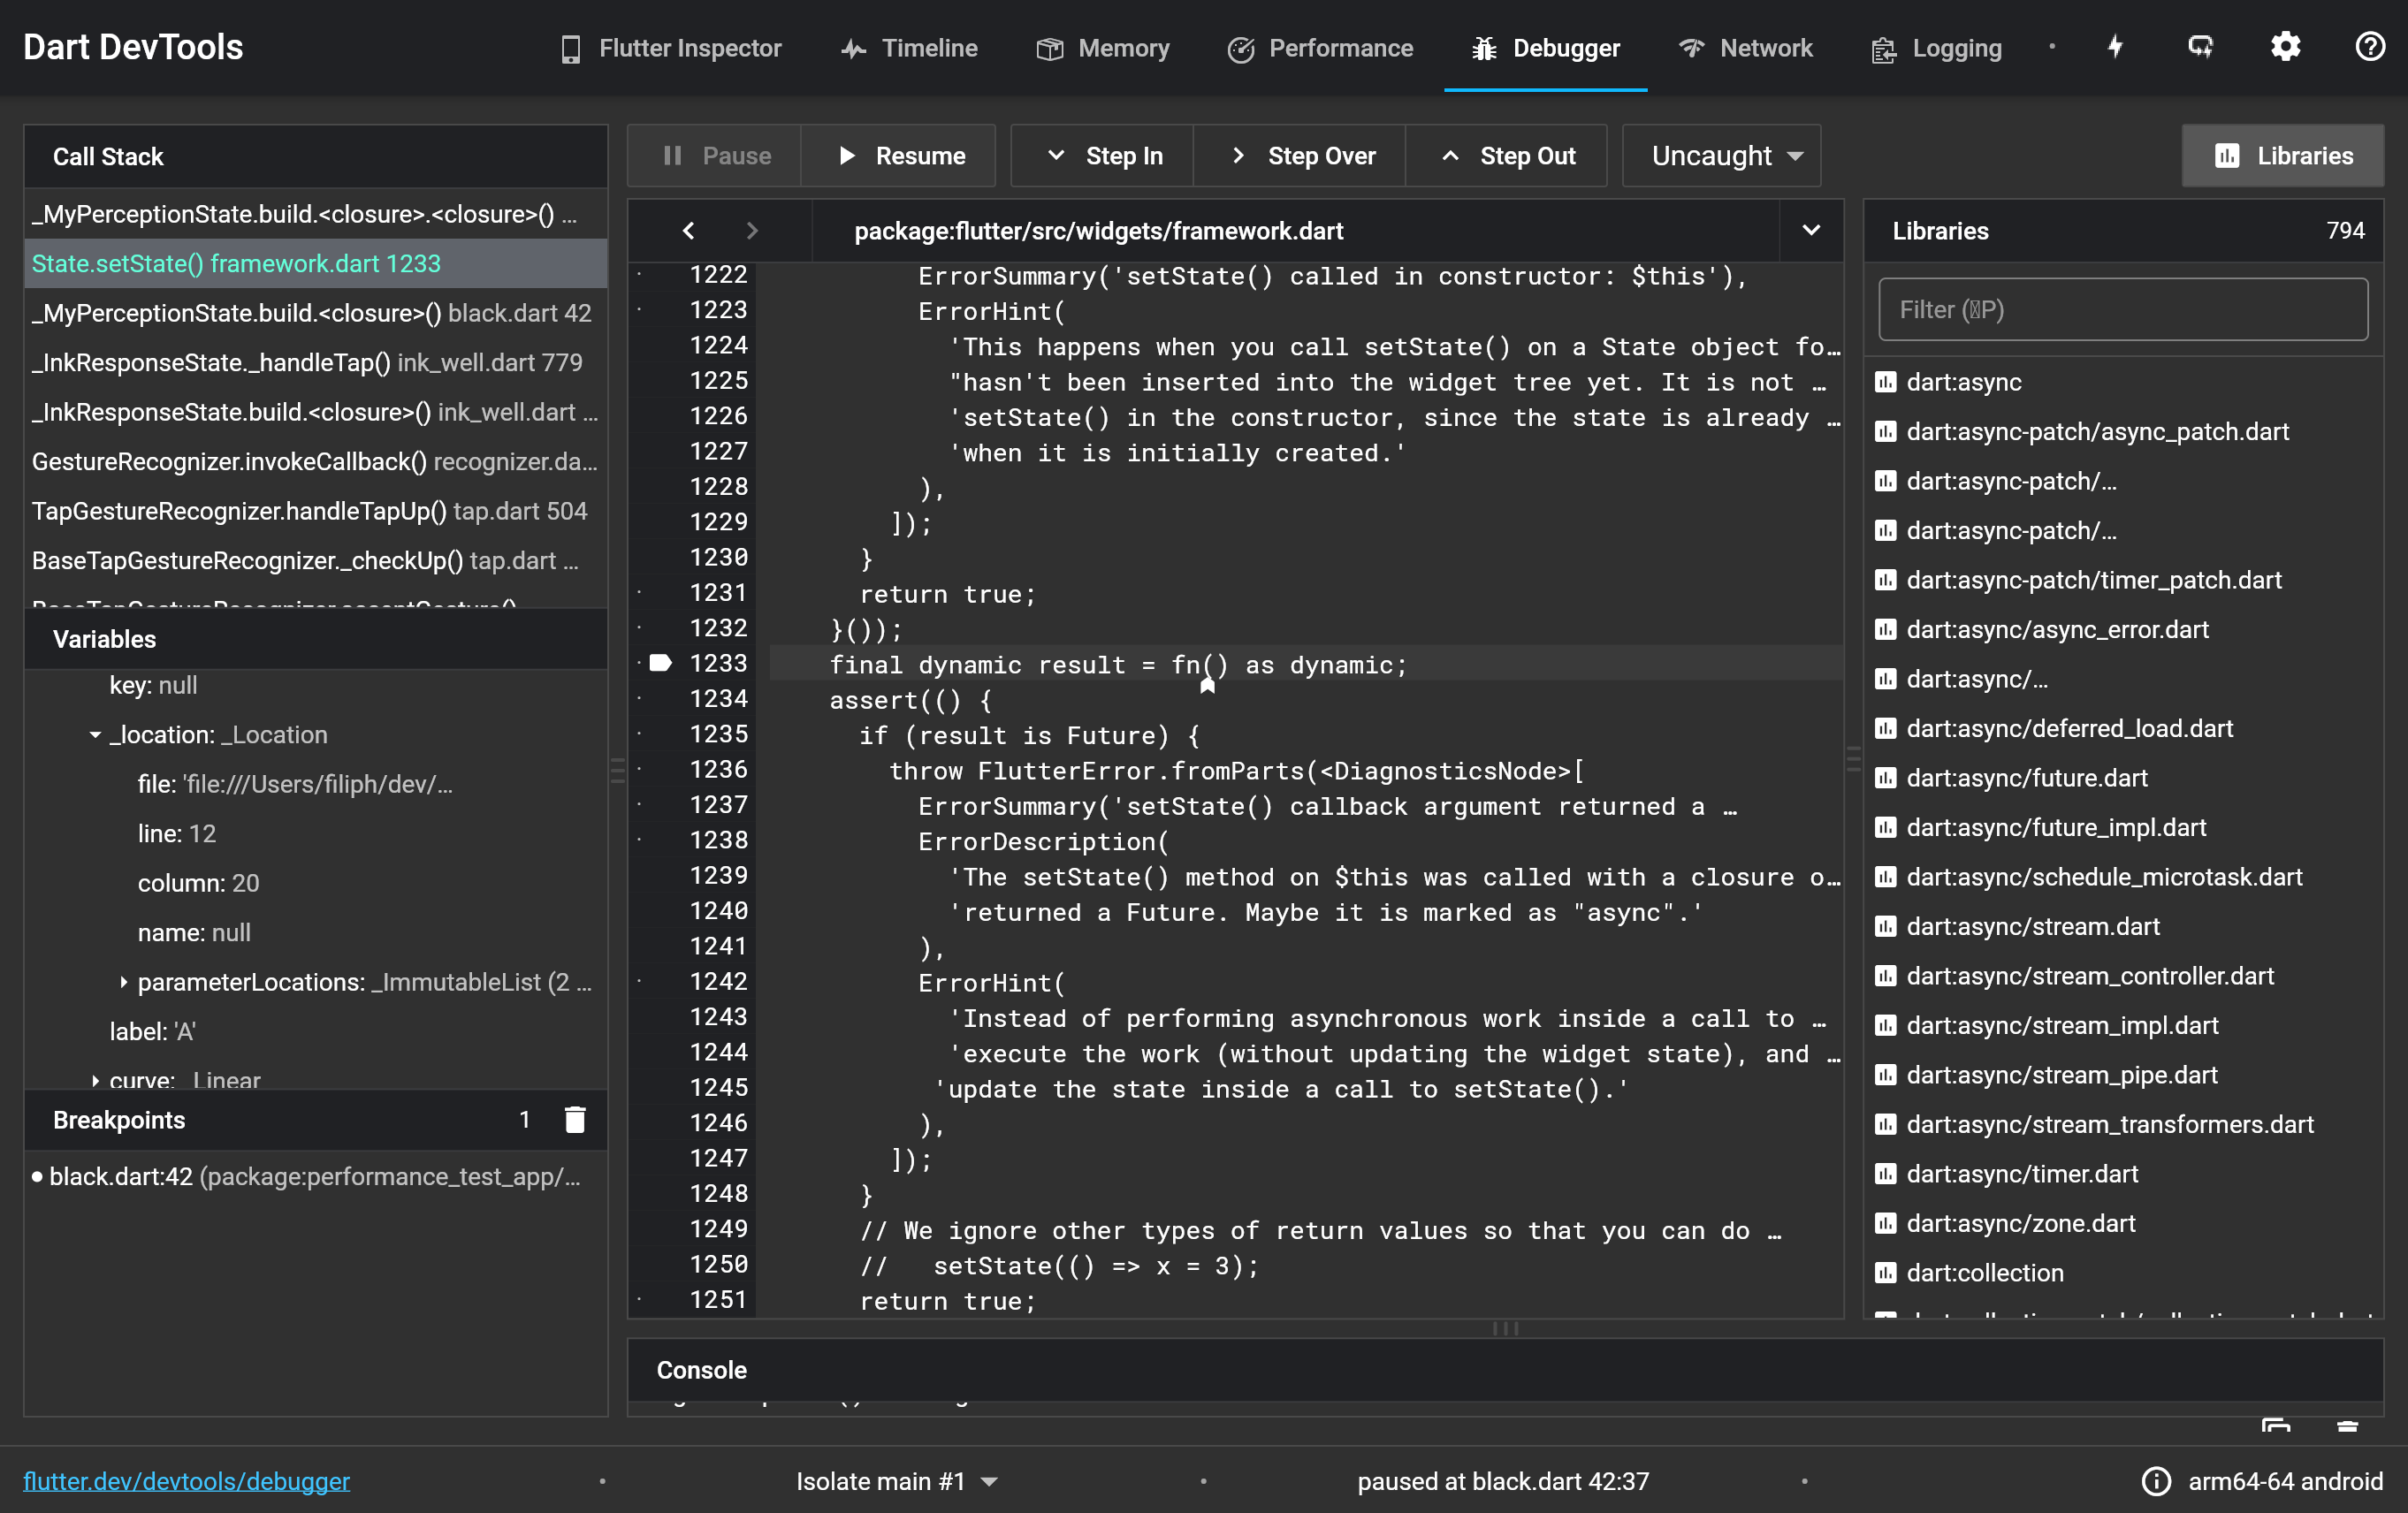Expand parameterLocations variable node

point(123,982)
